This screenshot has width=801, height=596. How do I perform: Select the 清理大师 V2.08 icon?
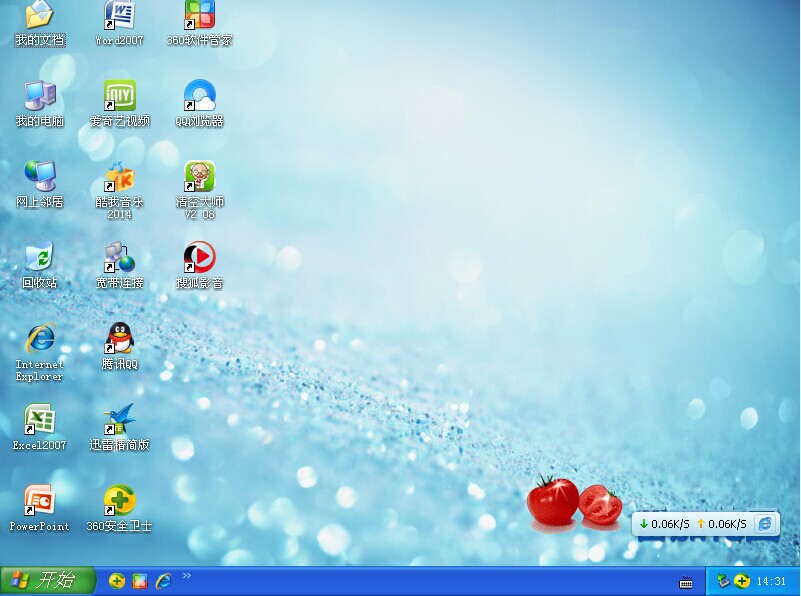pos(199,179)
